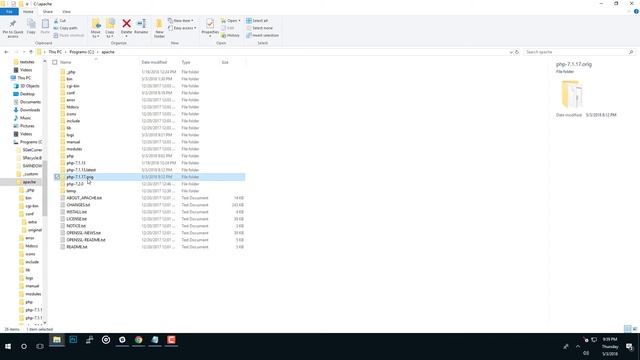Viewport: 640px width, 360px height.
Task: Open the New item dropdown
Action: click(x=181, y=20)
